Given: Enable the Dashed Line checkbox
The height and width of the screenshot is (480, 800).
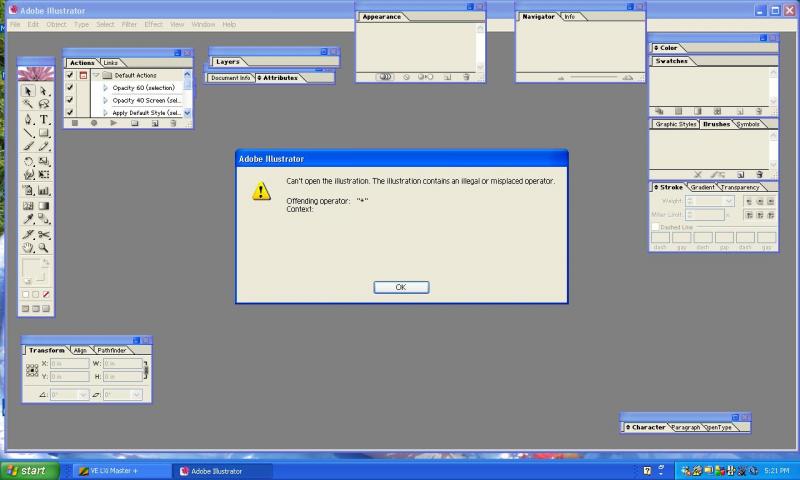Looking at the screenshot, I should [x=656, y=227].
